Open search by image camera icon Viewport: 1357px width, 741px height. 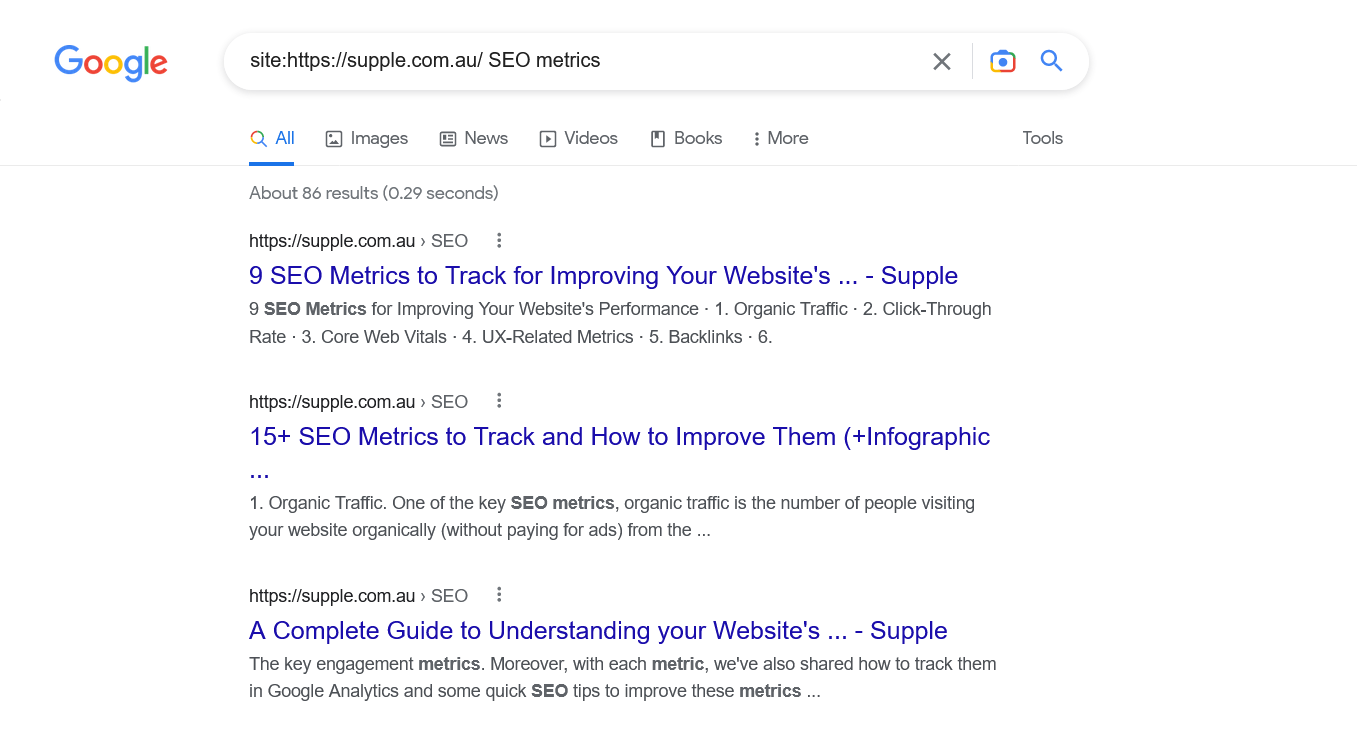coord(1003,61)
